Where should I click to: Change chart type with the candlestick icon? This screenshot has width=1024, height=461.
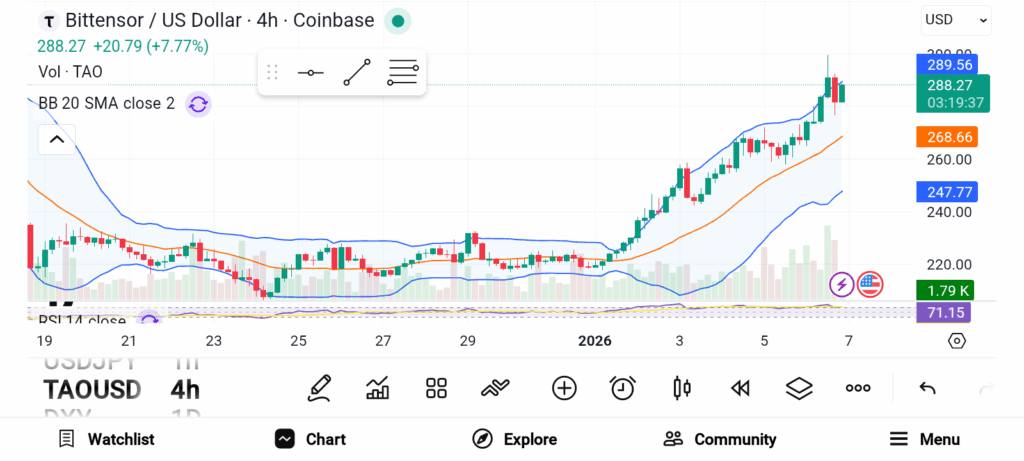(x=682, y=388)
